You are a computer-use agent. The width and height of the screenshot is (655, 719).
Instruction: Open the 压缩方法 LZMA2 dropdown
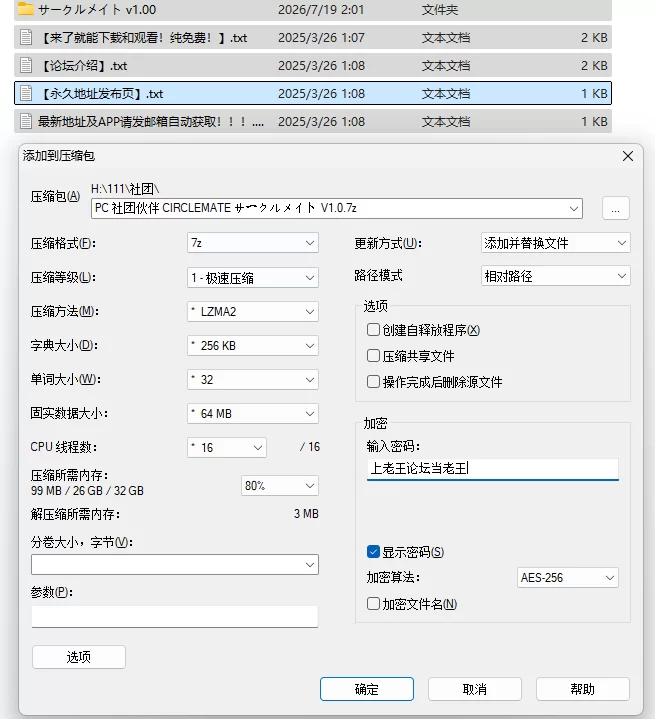pos(253,312)
